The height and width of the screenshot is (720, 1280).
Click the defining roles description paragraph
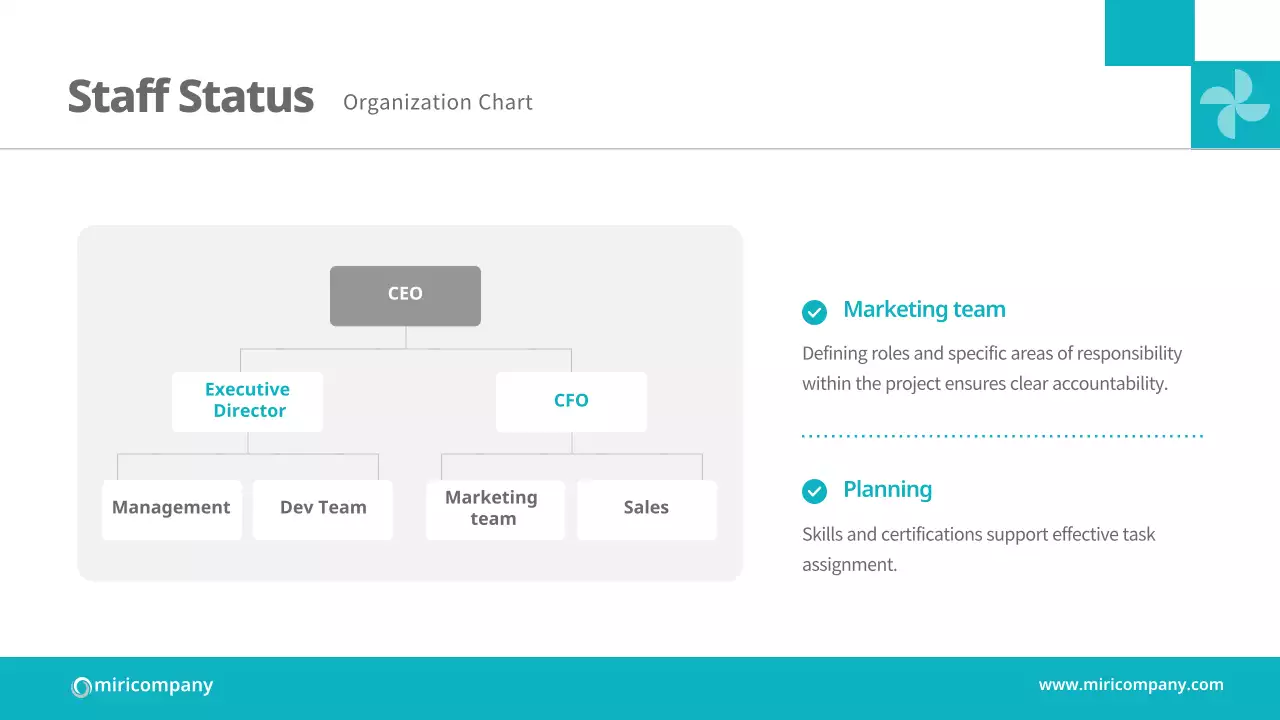[991, 368]
